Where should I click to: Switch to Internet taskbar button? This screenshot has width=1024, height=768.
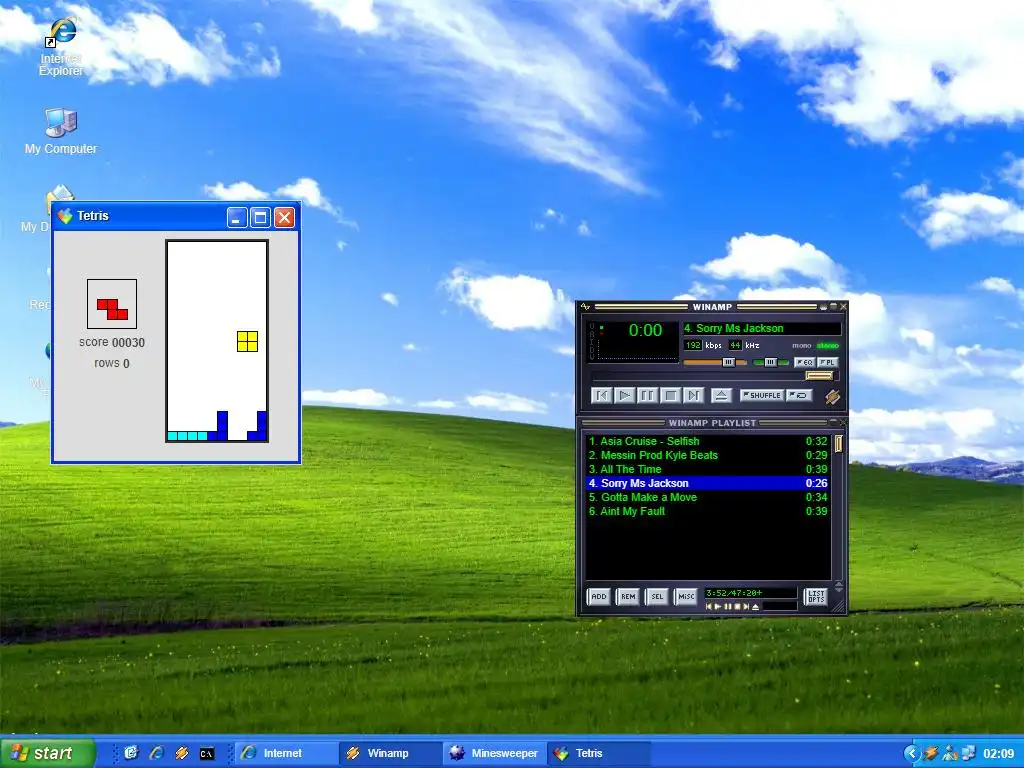[x=285, y=753]
